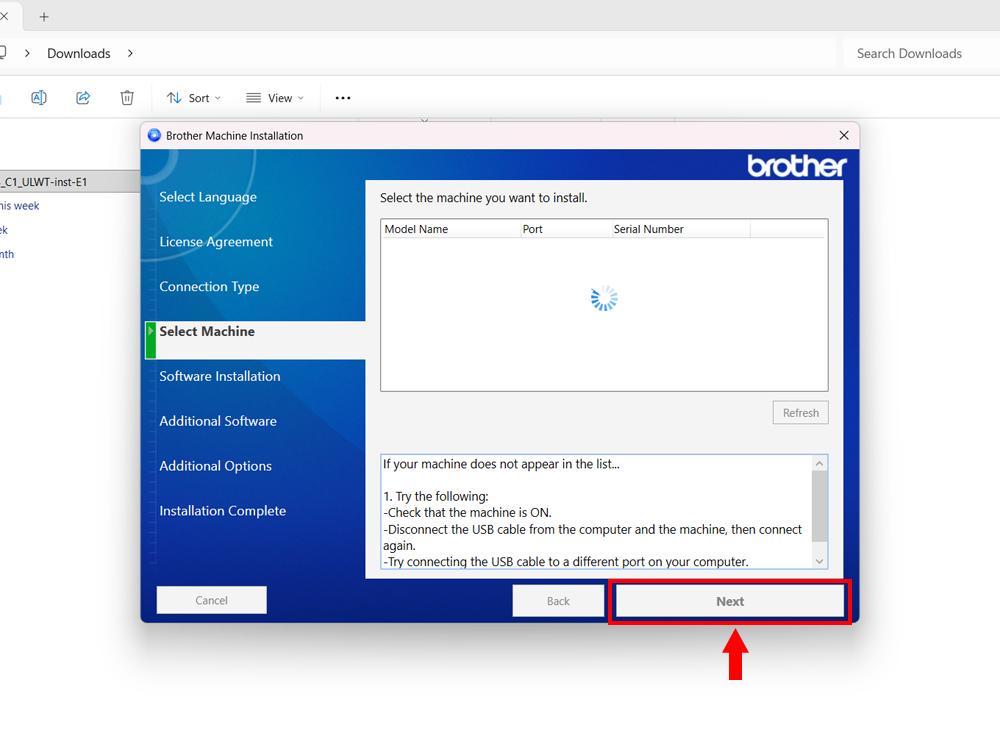The height and width of the screenshot is (738, 1000).
Task: Click the 'Check that the machine is ON' line
Action: pyautogui.click(x=467, y=513)
